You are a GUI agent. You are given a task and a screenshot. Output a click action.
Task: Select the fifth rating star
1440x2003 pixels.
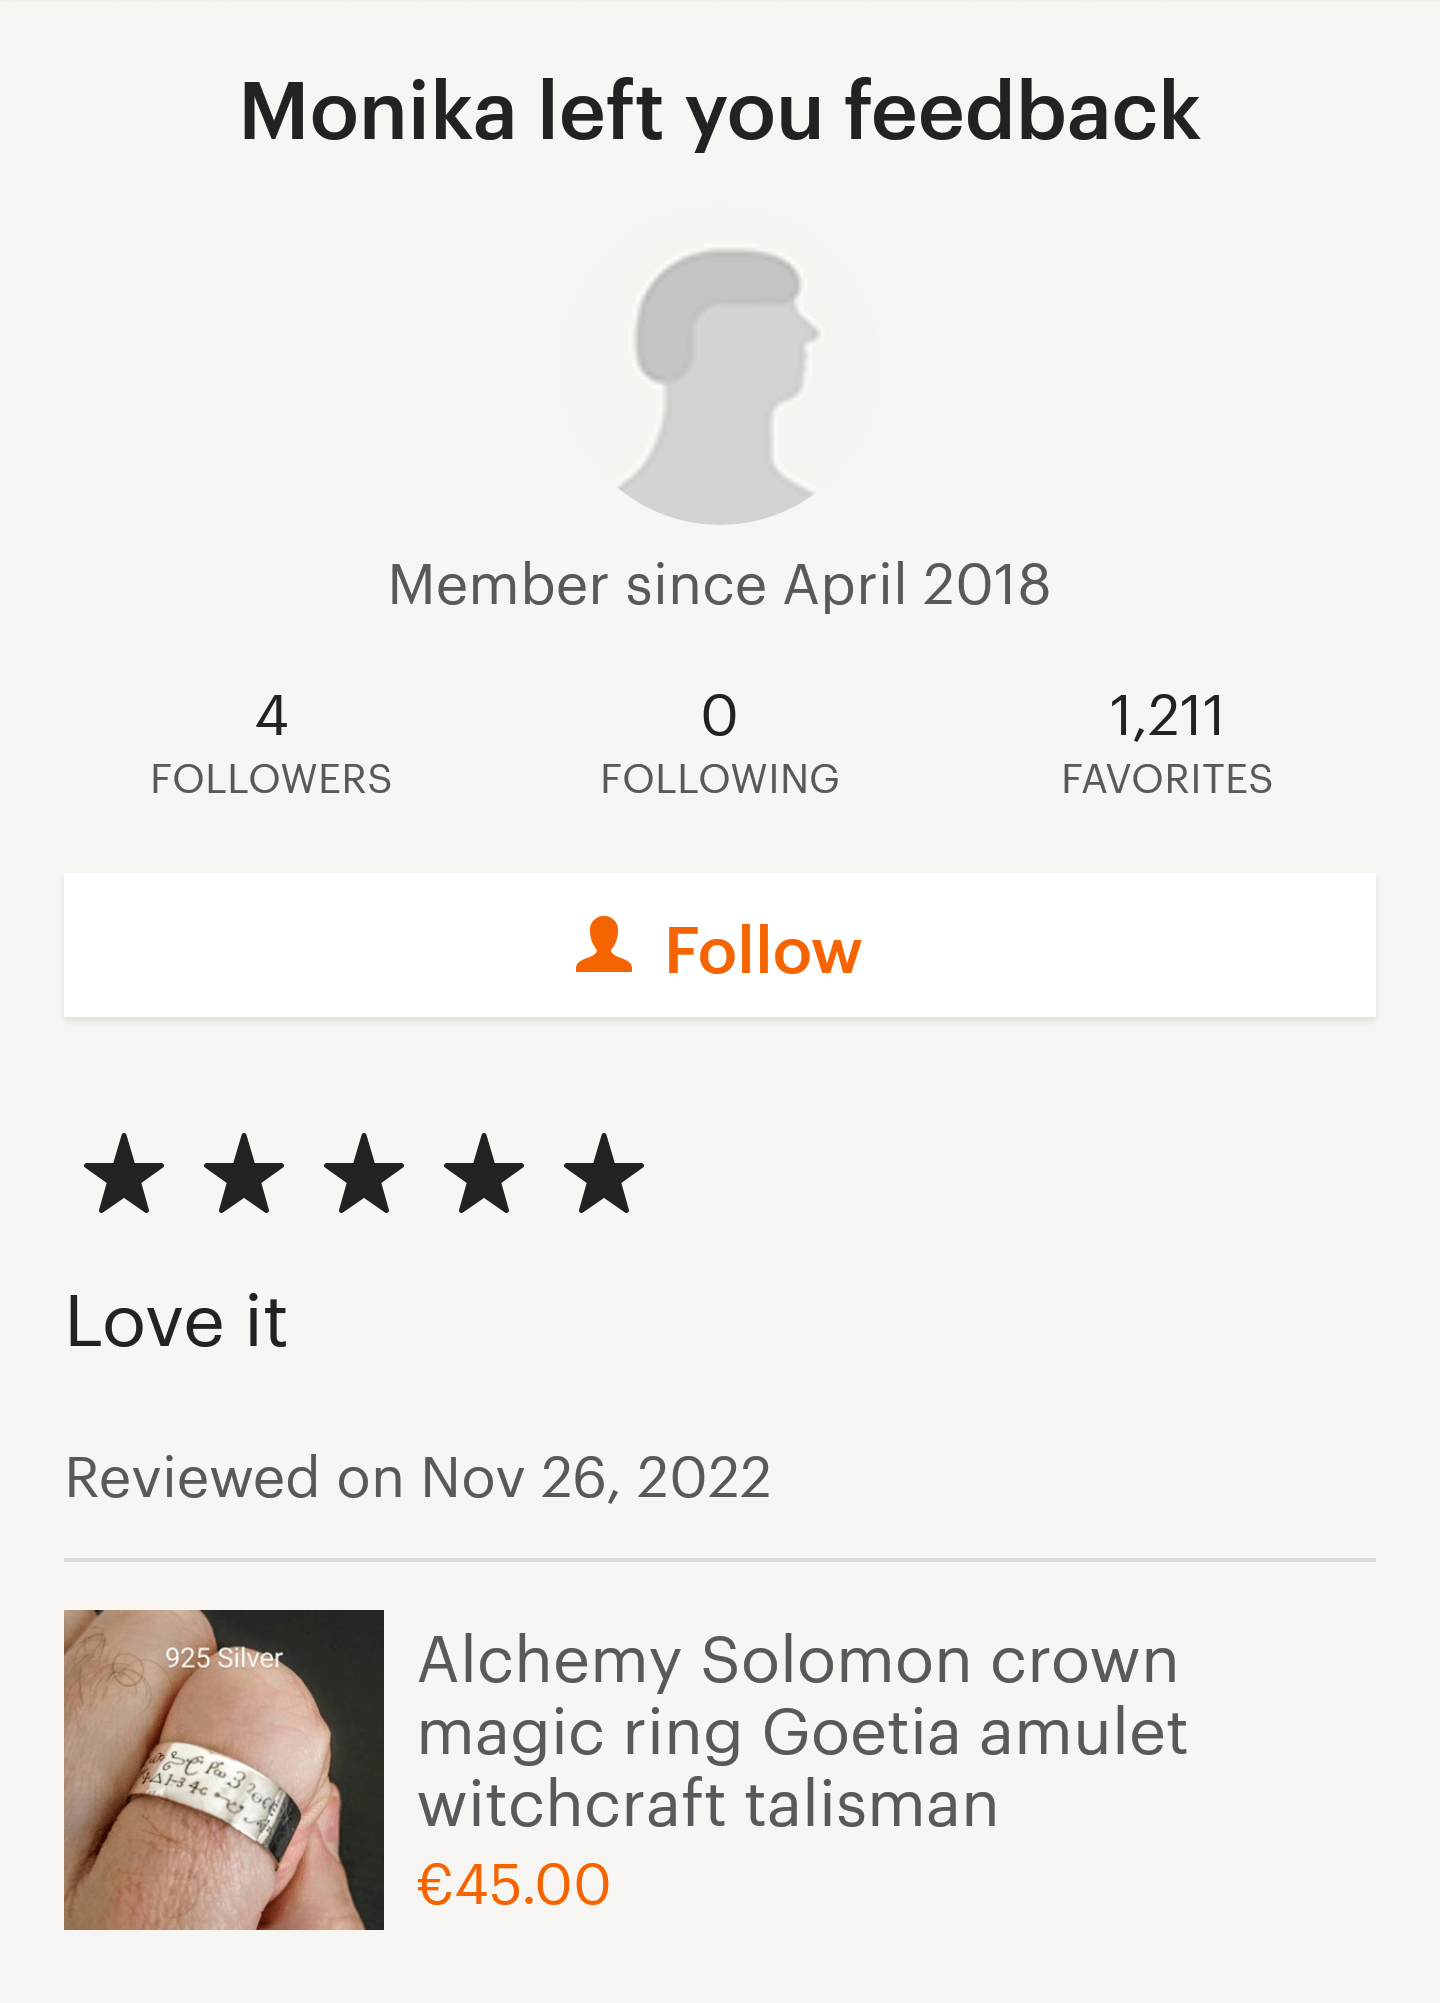[x=604, y=1173]
